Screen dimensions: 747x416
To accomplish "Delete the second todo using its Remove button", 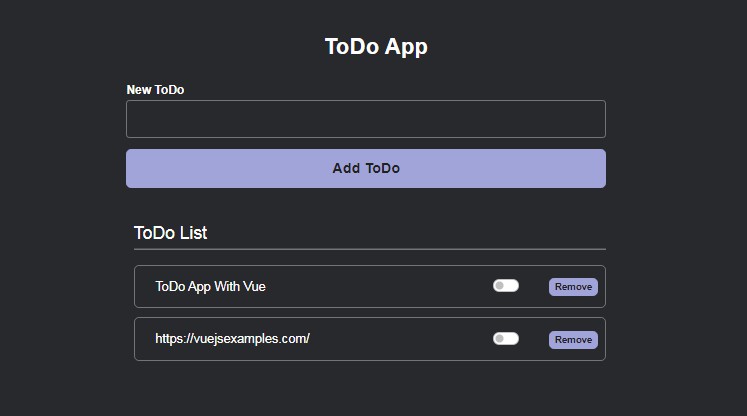I will click(573, 340).
